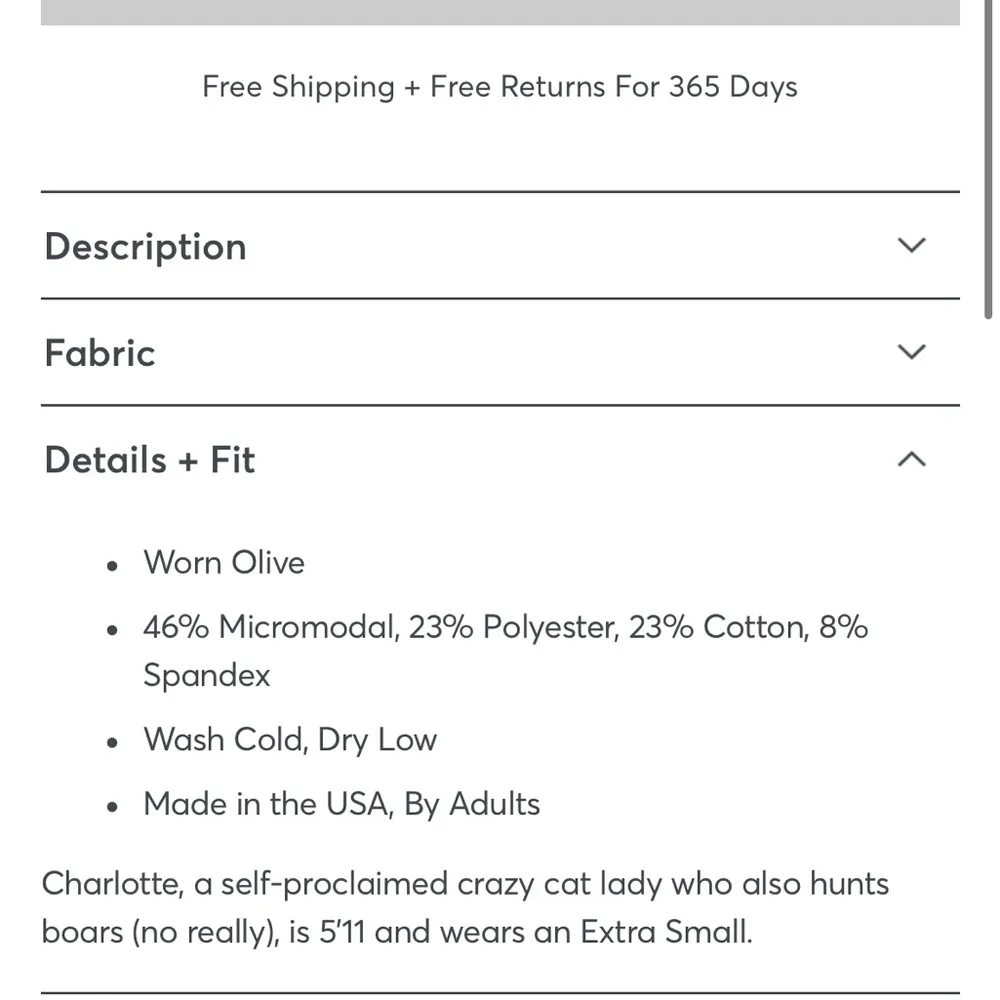Viewport: 1000px width, 1000px height.
Task: Click the Free Shipping + Free Returns text
Action: [500, 87]
